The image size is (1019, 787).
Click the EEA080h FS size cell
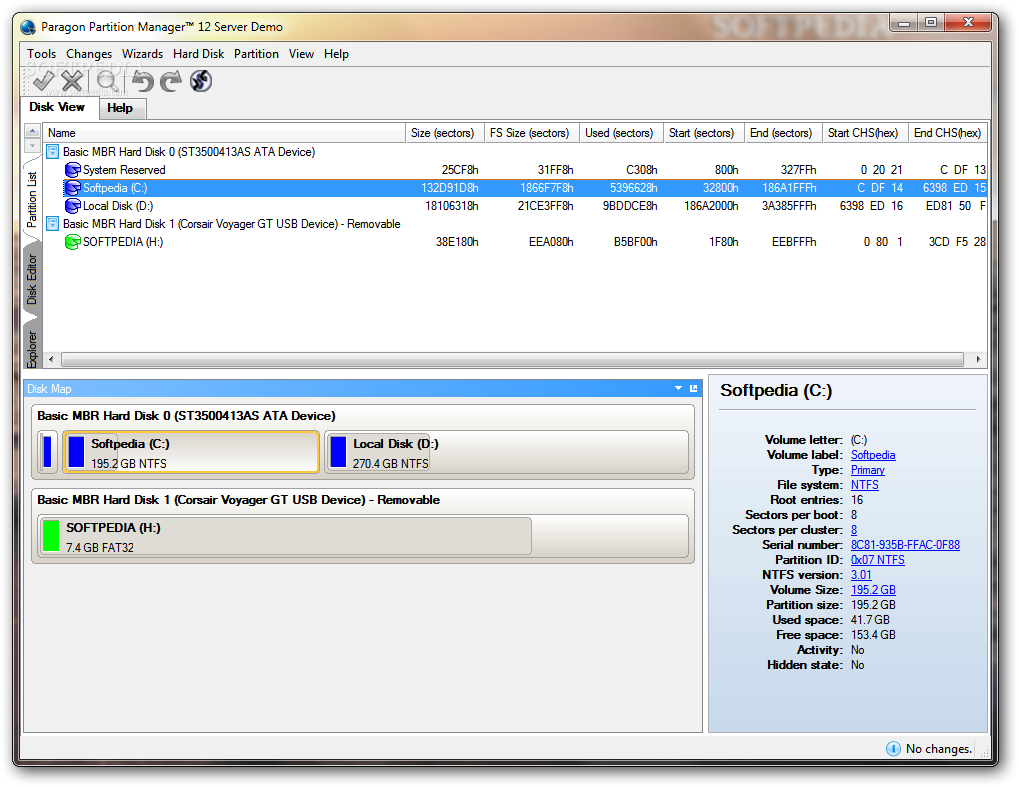[550, 242]
